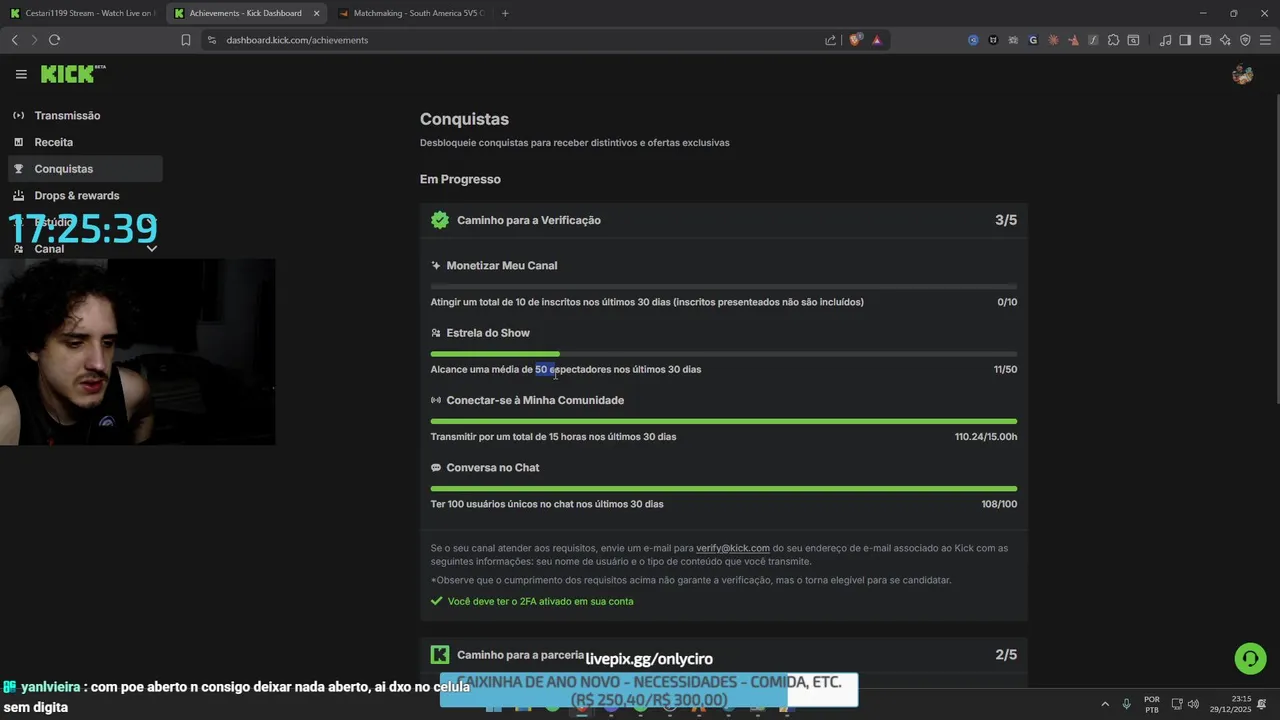Open the Brave VPN shield icon
The image size is (1280, 720).
[1245, 40]
